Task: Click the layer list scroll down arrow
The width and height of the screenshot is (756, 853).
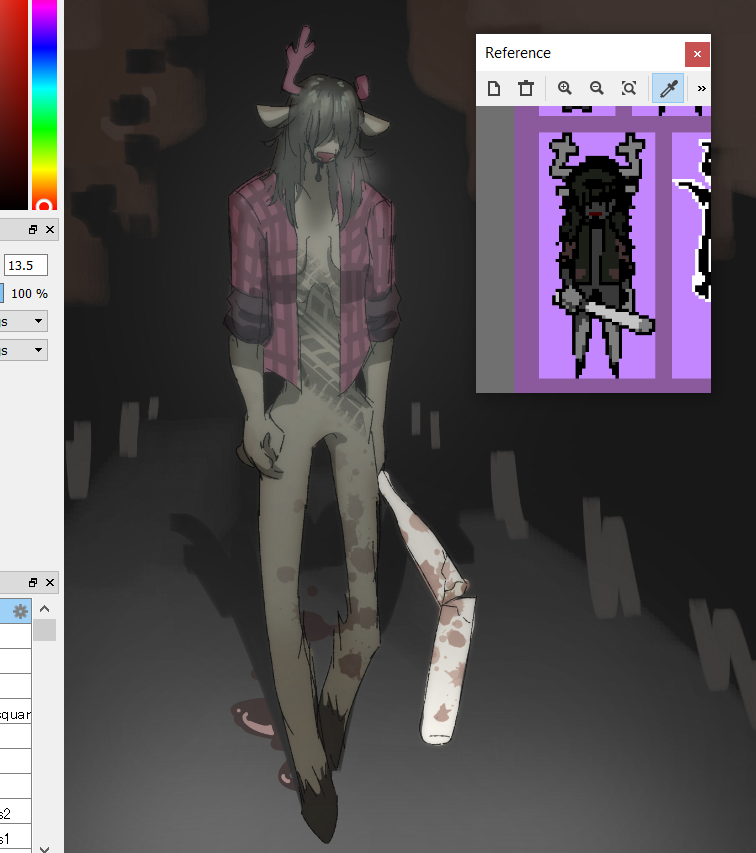Action: click(x=45, y=849)
